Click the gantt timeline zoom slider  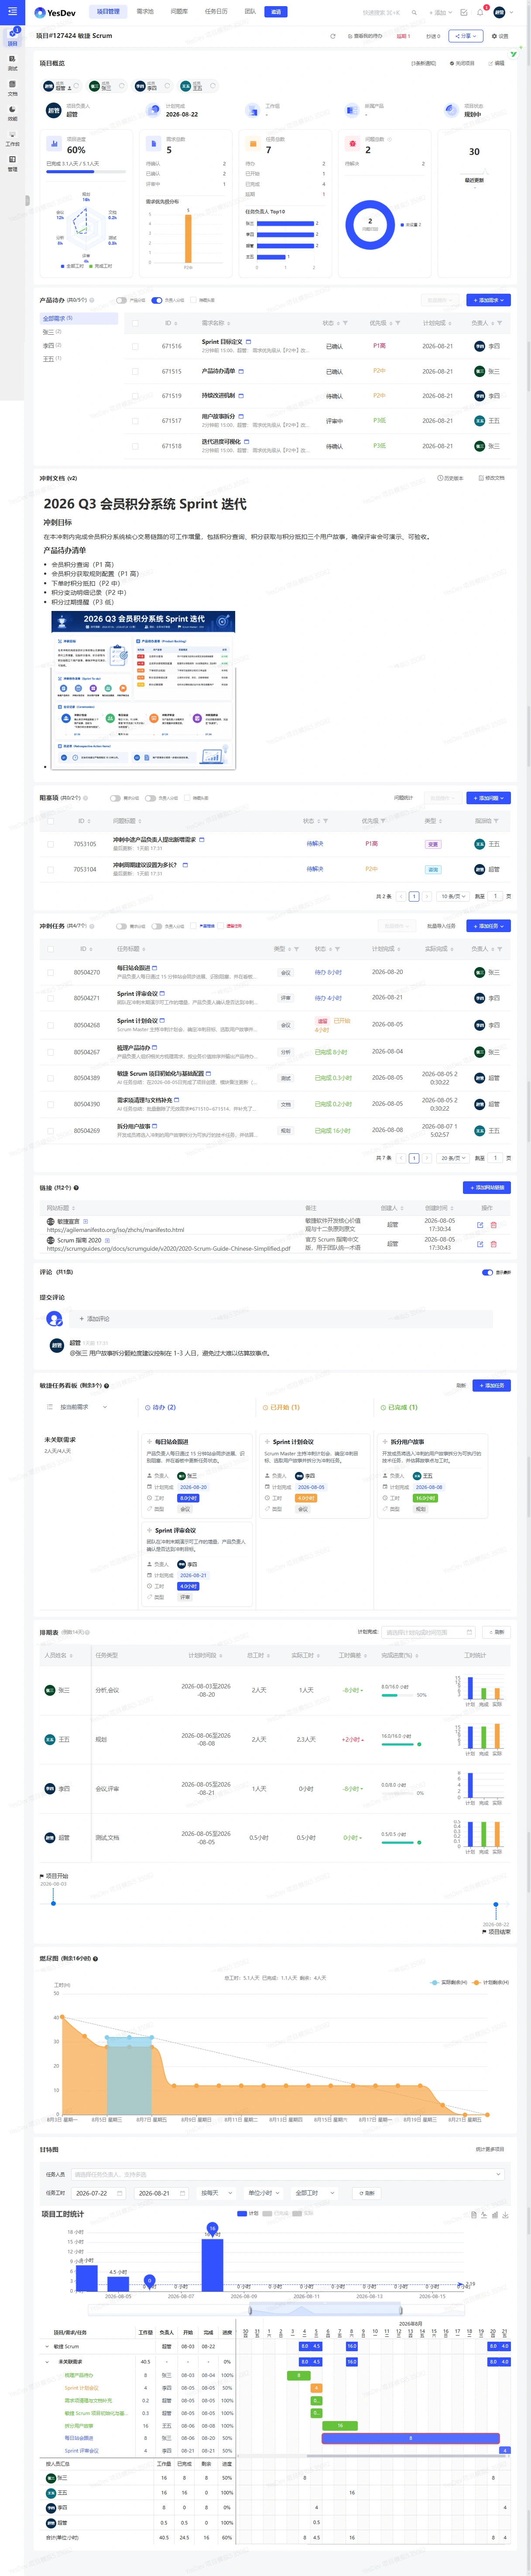click(326, 2309)
